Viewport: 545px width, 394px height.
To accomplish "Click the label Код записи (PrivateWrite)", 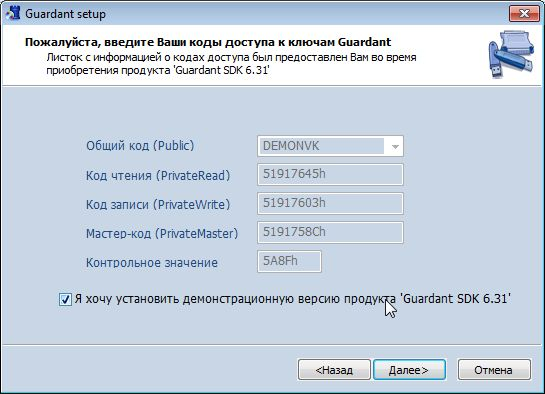I will (x=158, y=204).
